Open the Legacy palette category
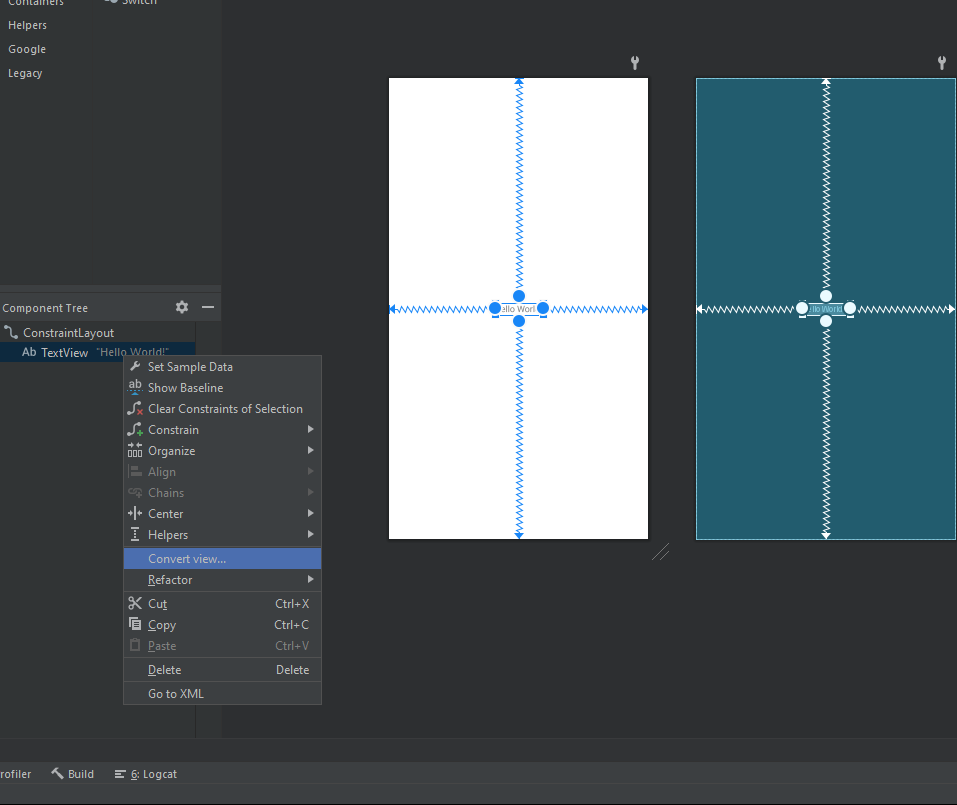Viewport: 957px width, 805px height. (25, 73)
